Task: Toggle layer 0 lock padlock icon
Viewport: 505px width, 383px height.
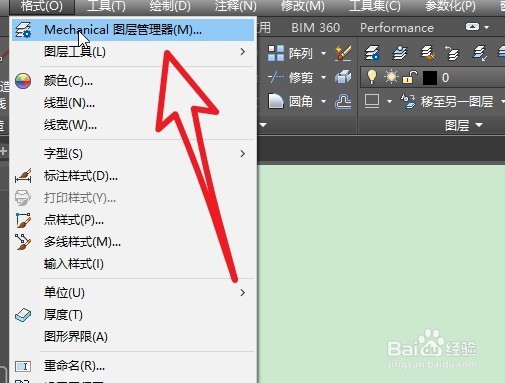Action: click(x=410, y=77)
